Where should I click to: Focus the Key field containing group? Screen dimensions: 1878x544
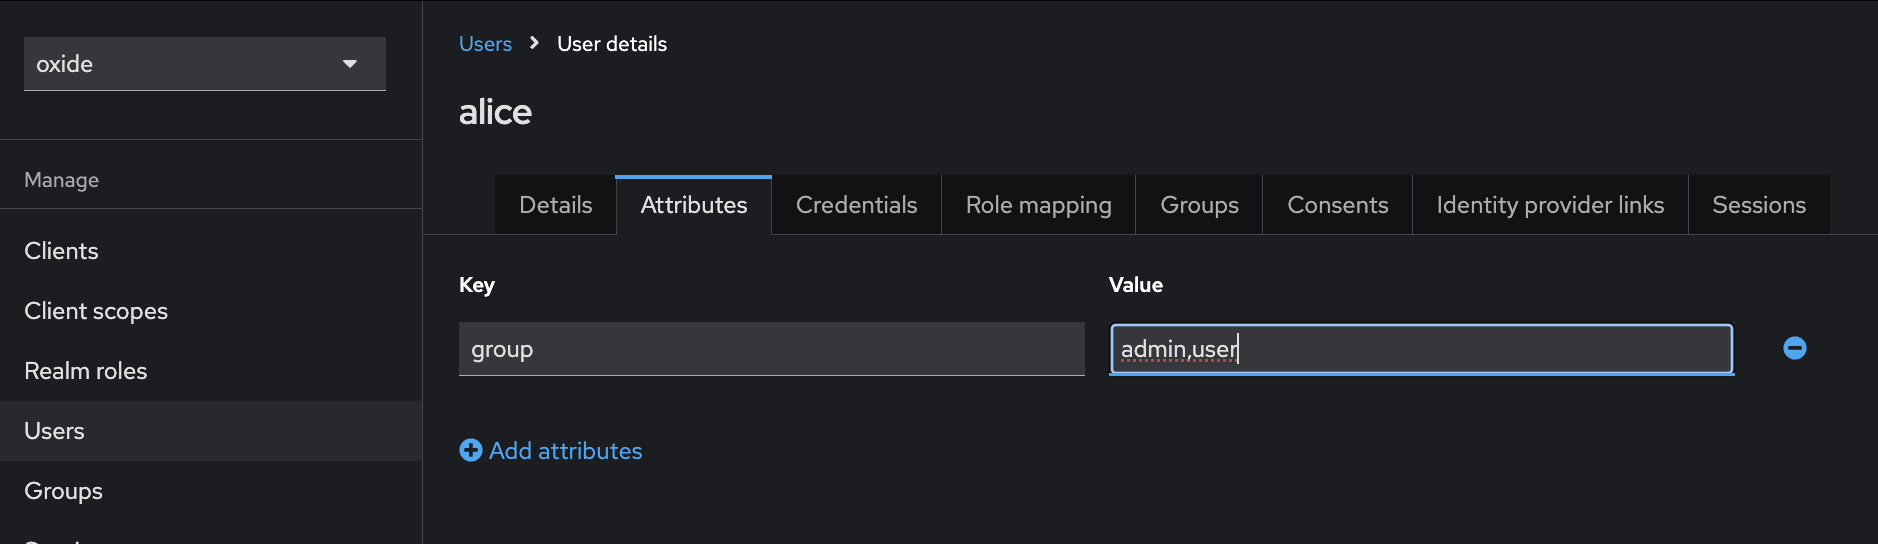(771, 349)
